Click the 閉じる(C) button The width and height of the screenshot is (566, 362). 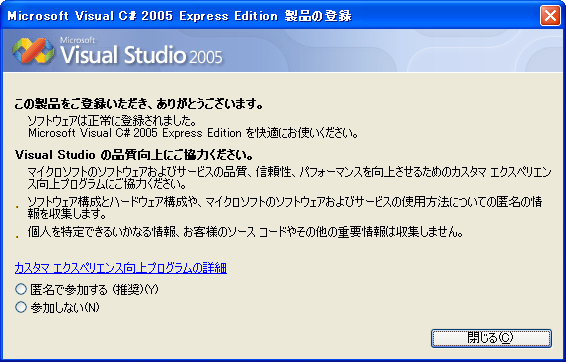tap(491, 338)
